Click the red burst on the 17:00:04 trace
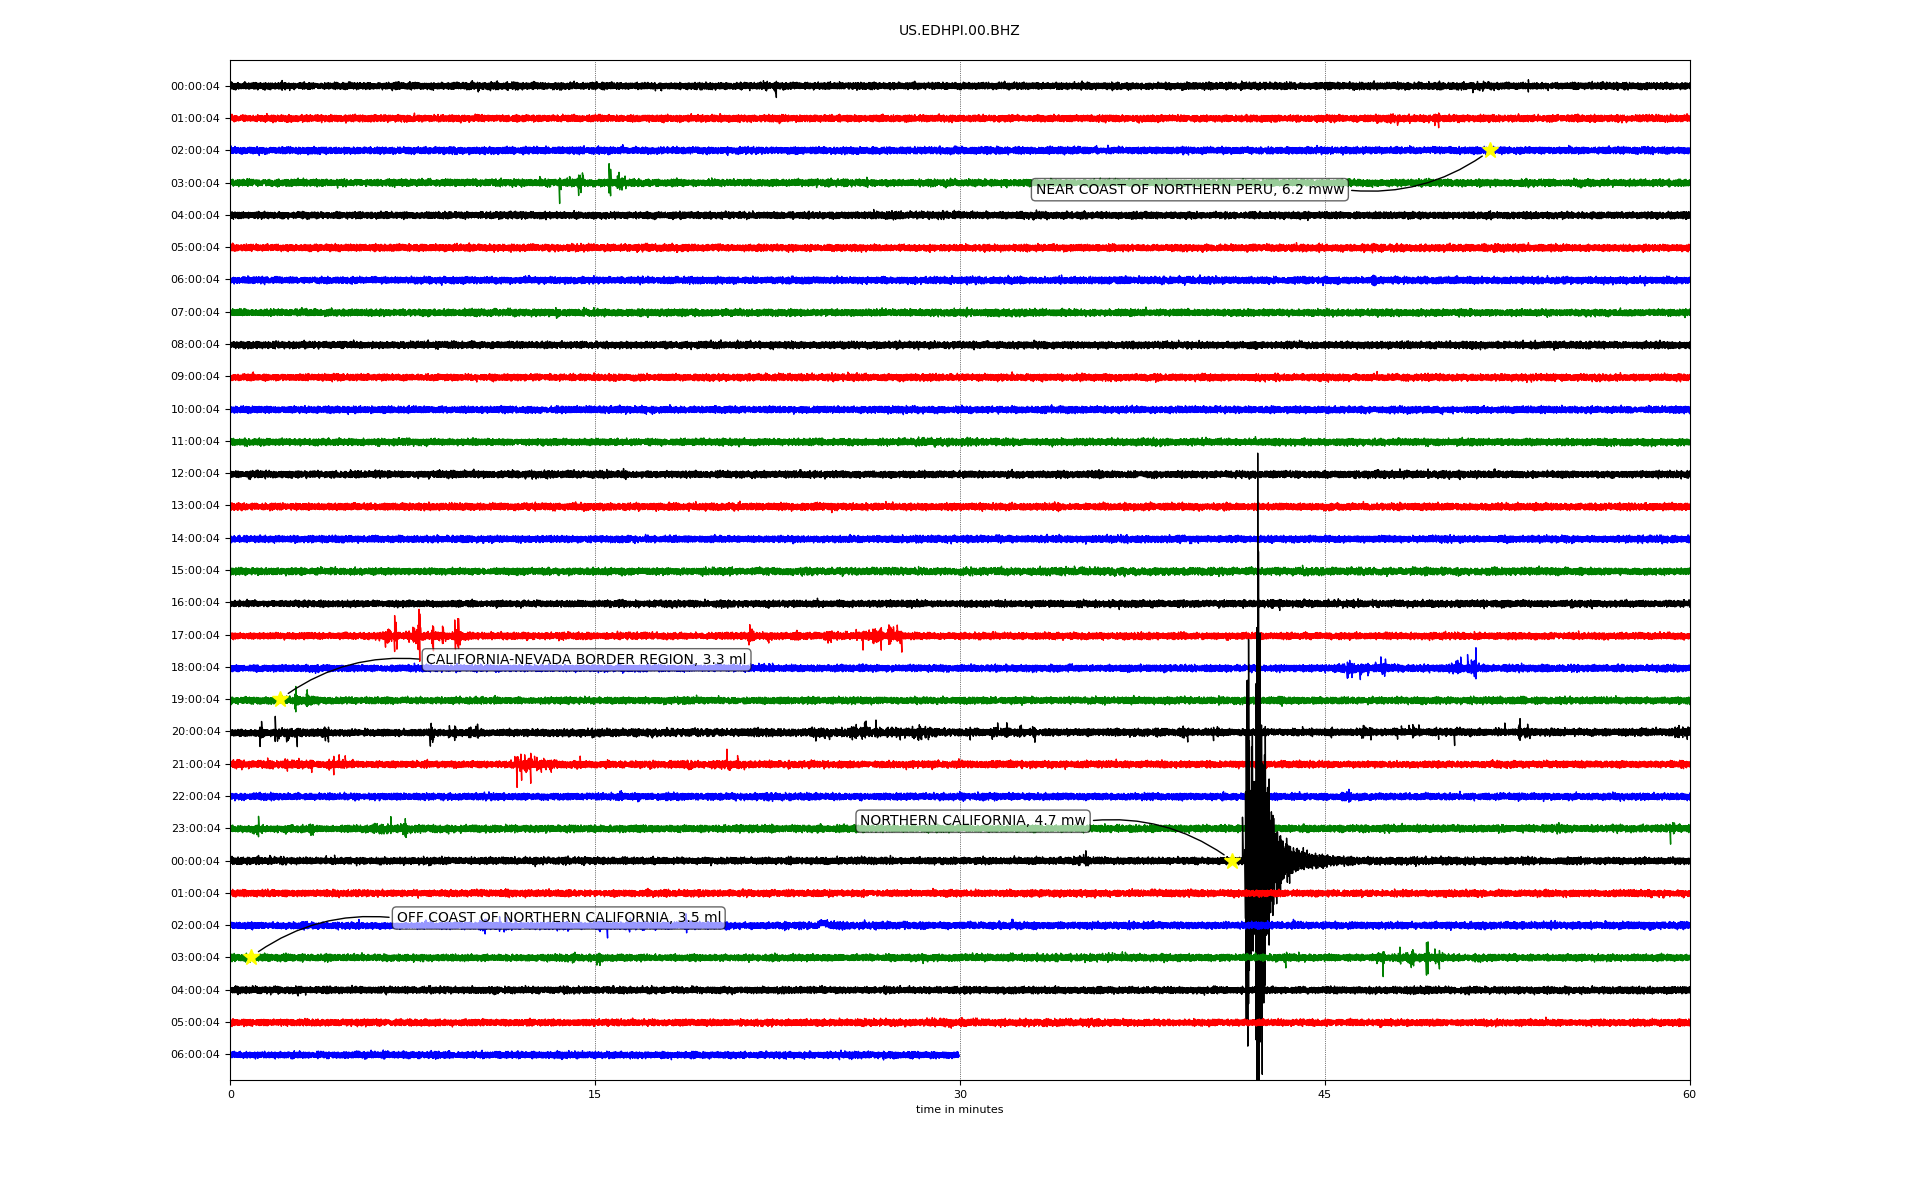 418,633
